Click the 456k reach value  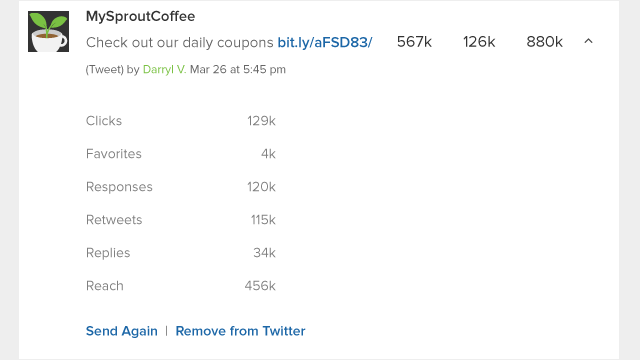pos(260,286)
